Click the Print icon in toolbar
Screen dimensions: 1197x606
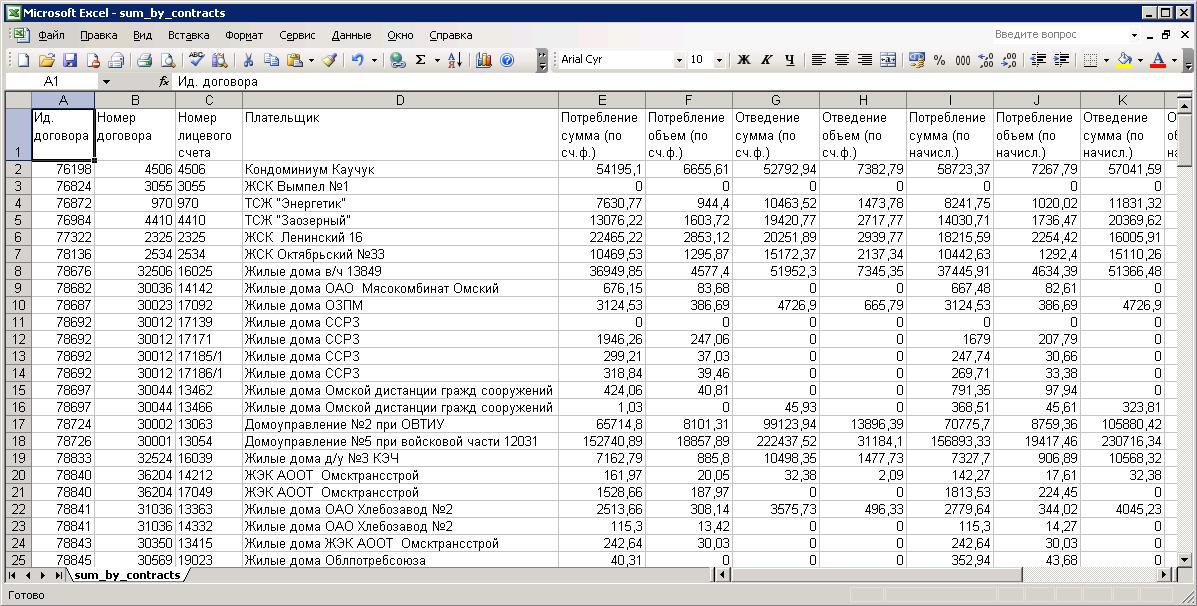(144, 60)
